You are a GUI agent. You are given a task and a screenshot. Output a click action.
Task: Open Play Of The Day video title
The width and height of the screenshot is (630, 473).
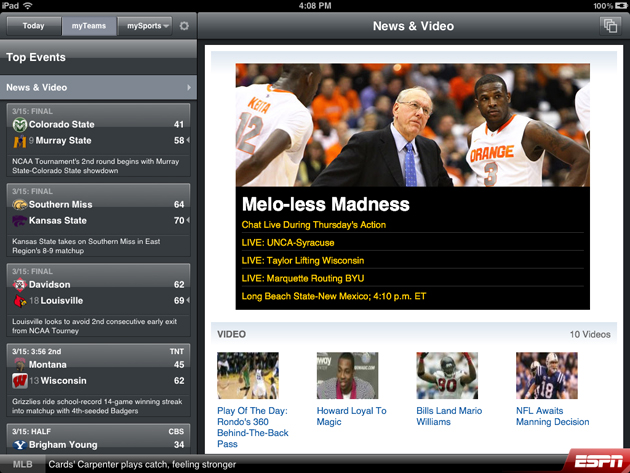pyautogui.click(x=253, y=427)
